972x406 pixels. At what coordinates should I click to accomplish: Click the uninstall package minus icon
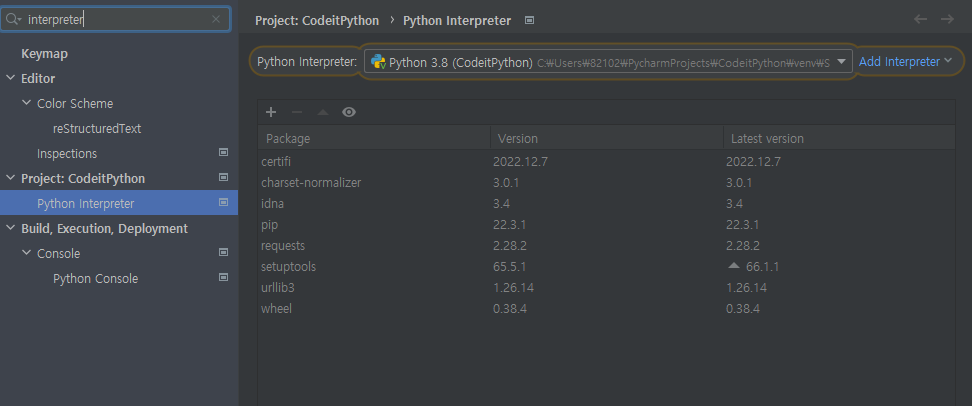pyautogui.click(x=296, y=113)
